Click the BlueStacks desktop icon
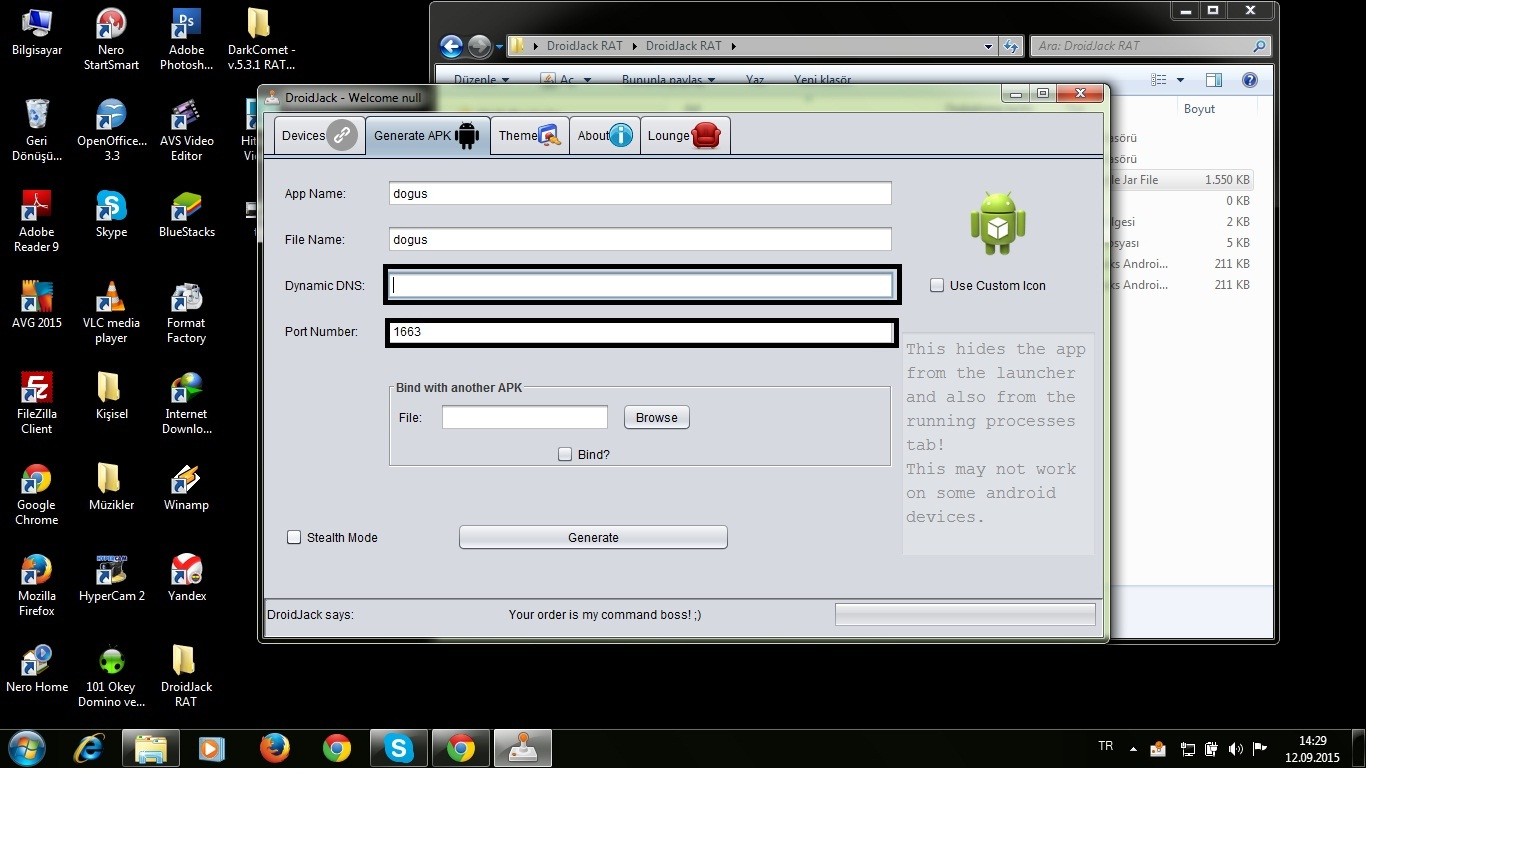 pos(186,214)
